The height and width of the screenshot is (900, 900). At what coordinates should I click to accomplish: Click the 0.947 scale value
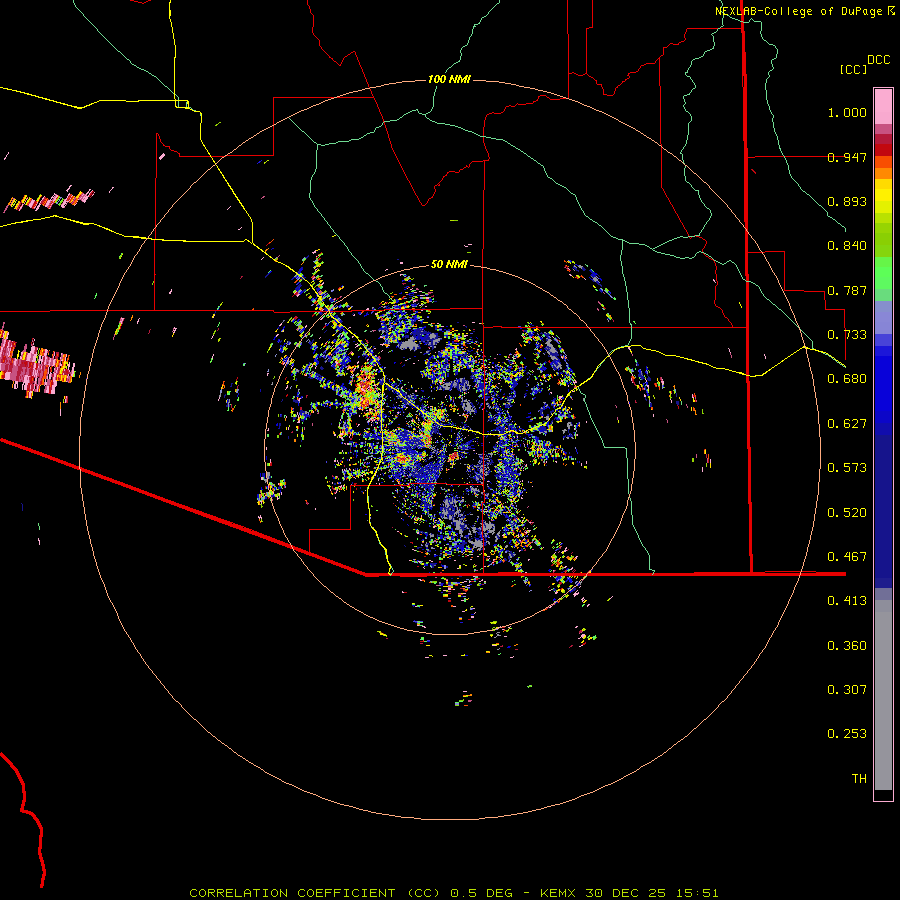[x=847, y=157]
